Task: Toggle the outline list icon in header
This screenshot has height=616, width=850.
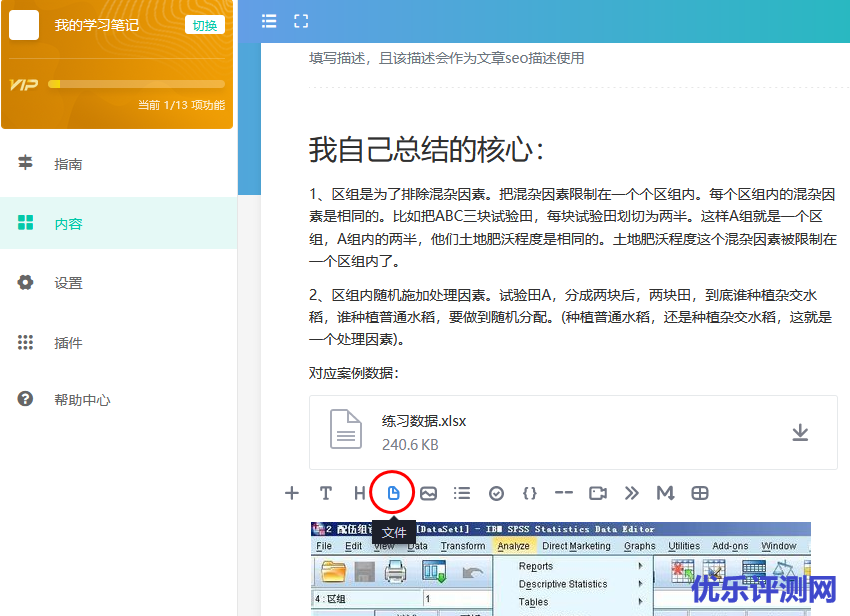Action: [x=269, y=21]
